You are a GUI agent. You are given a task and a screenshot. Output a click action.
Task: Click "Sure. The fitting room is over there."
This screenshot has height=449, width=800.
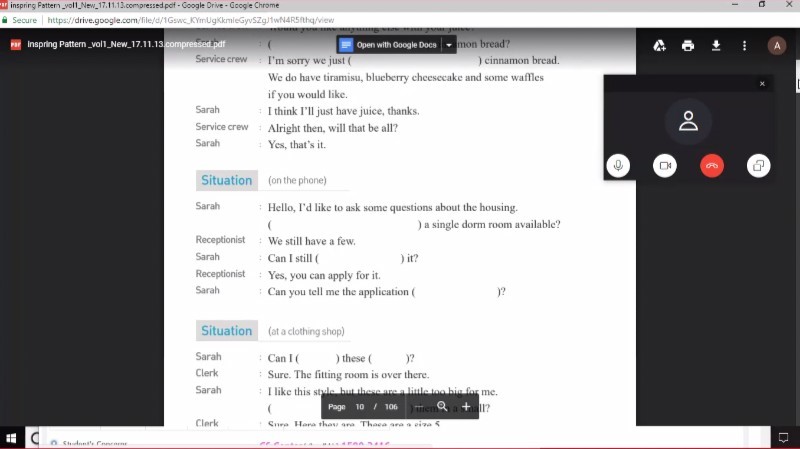pos(348,375)
